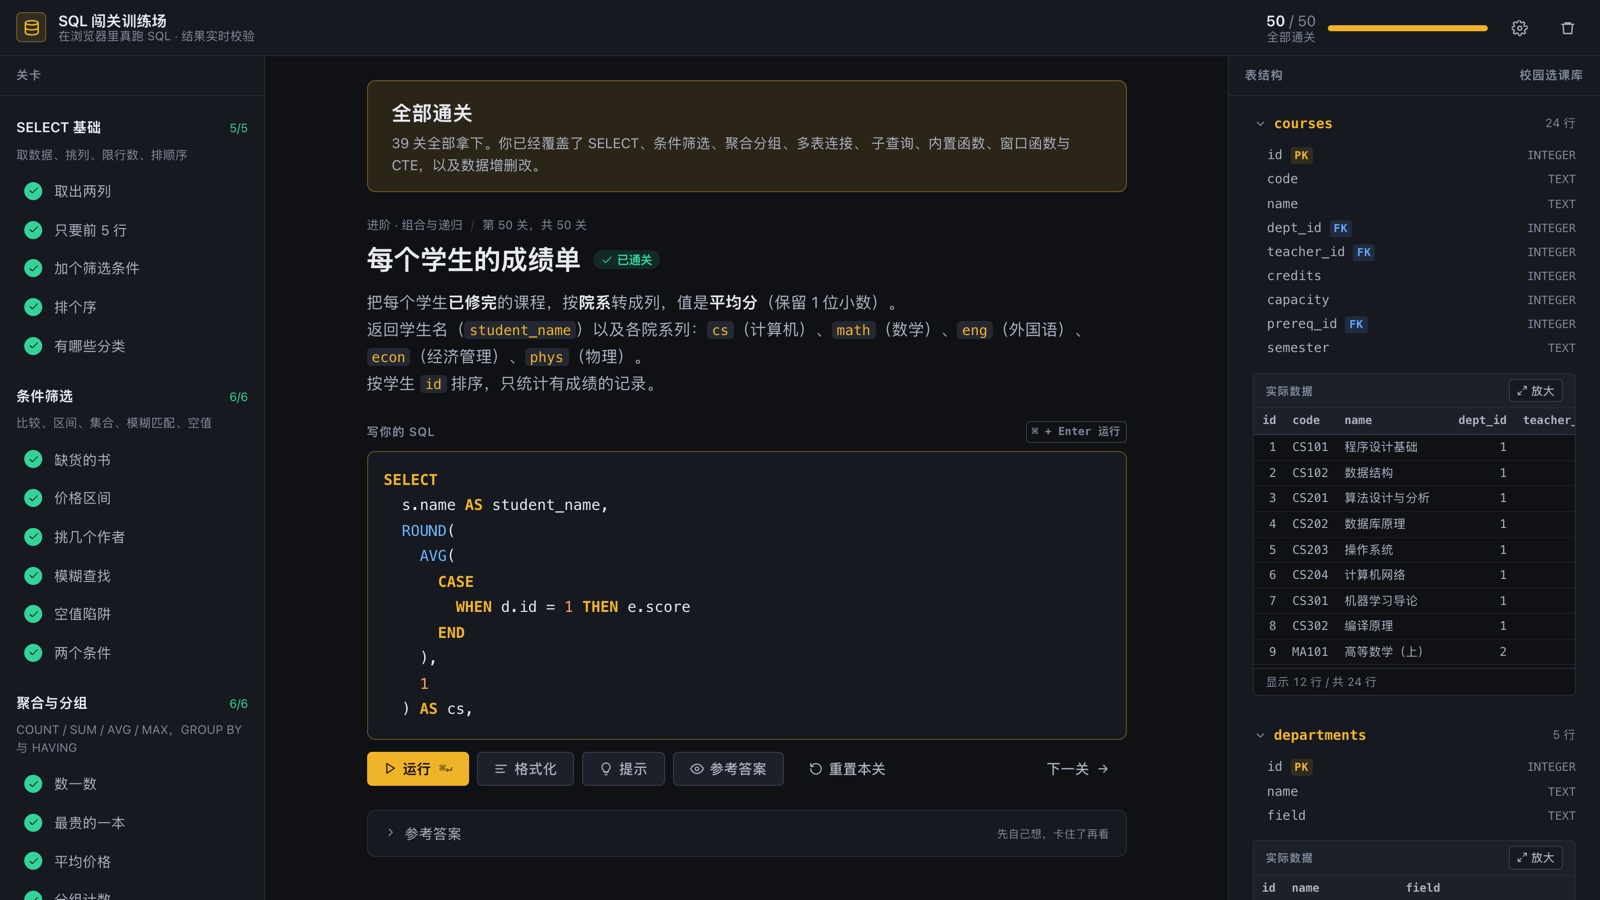The height and width of the screenshot is (900, 1600).
Task: Click the MA101 row in courses data
Action: (1414, 652)
